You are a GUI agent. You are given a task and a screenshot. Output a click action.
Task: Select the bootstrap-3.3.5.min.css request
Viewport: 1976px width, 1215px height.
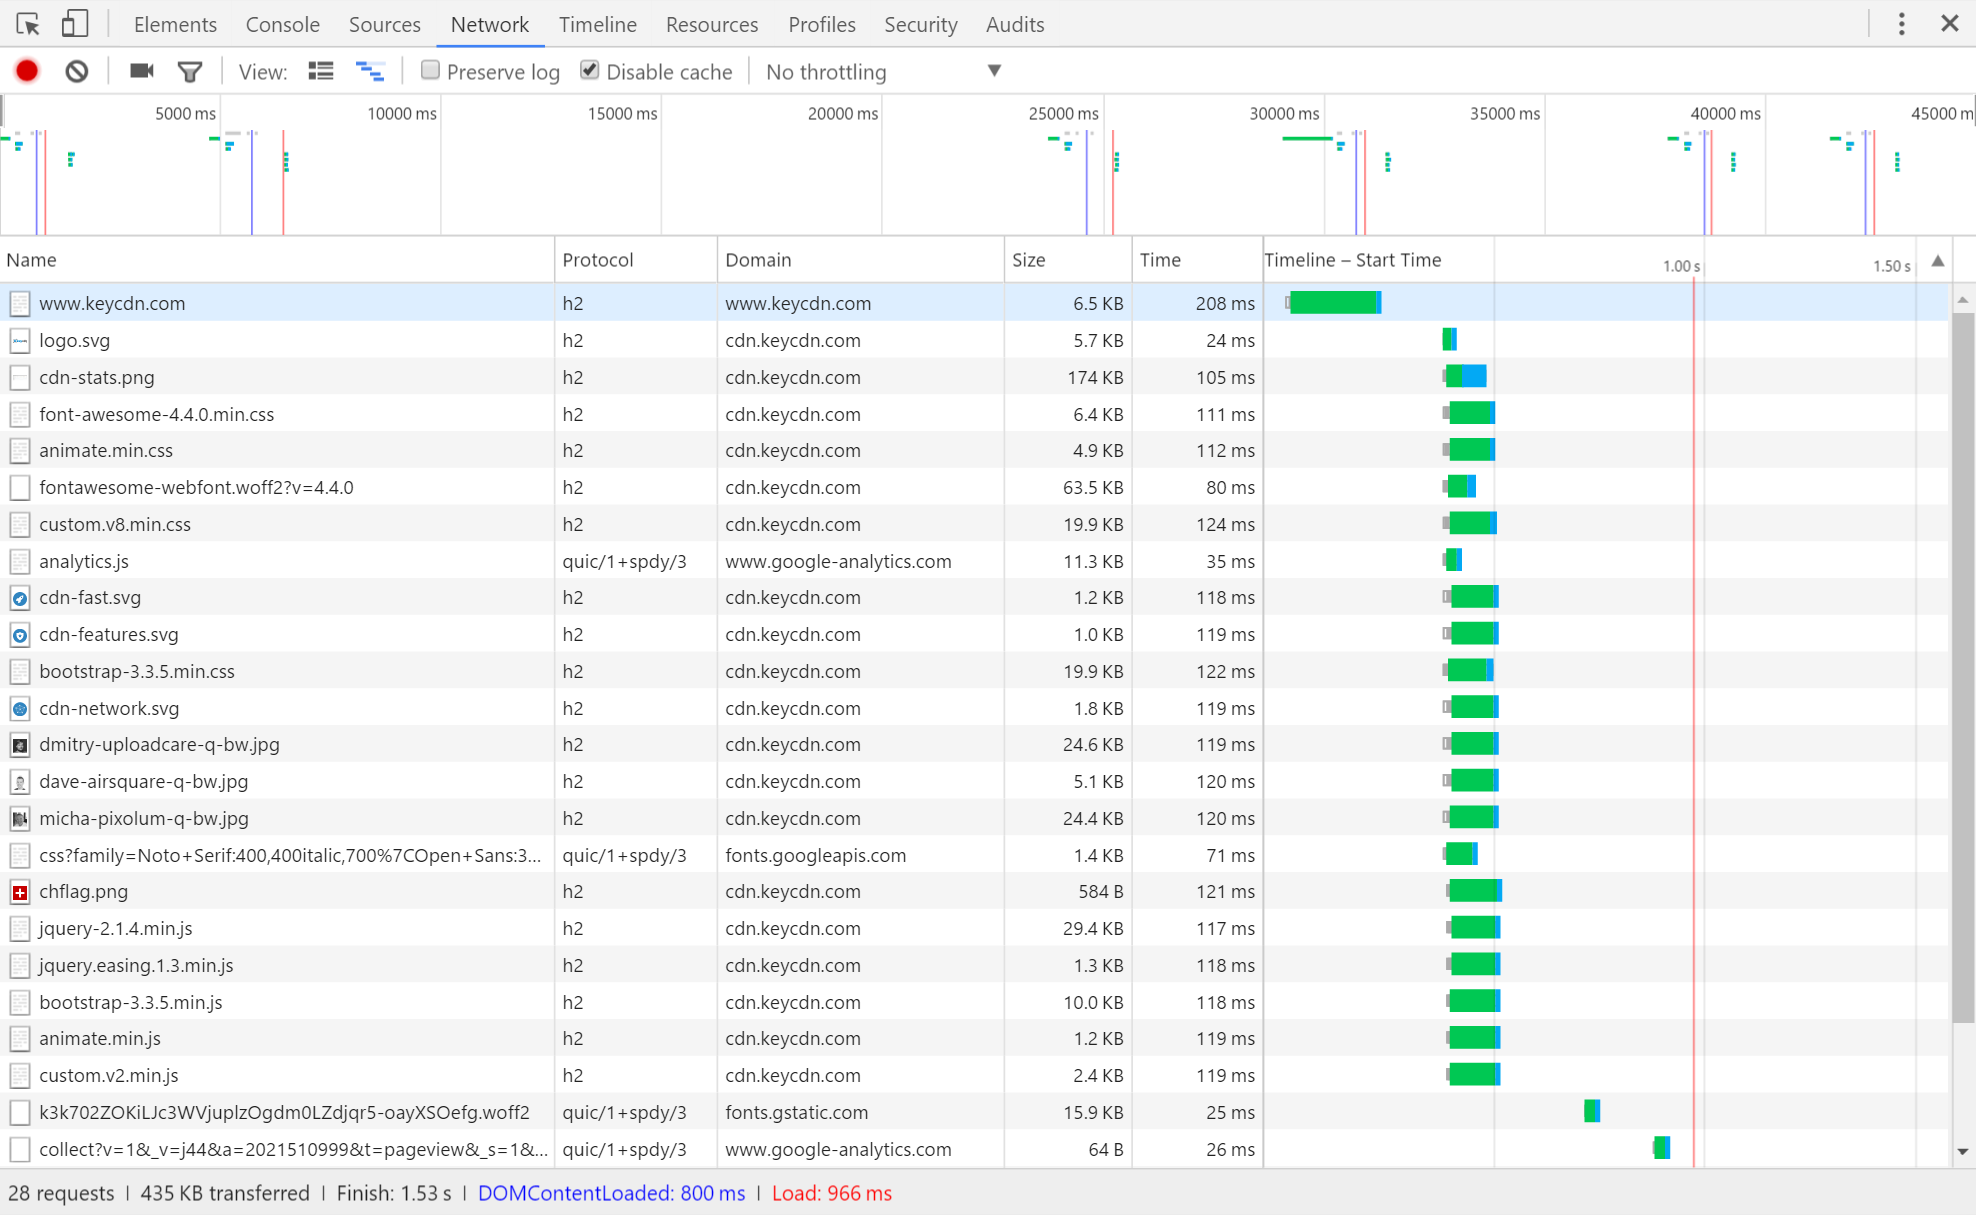click(x=975, y=672)
